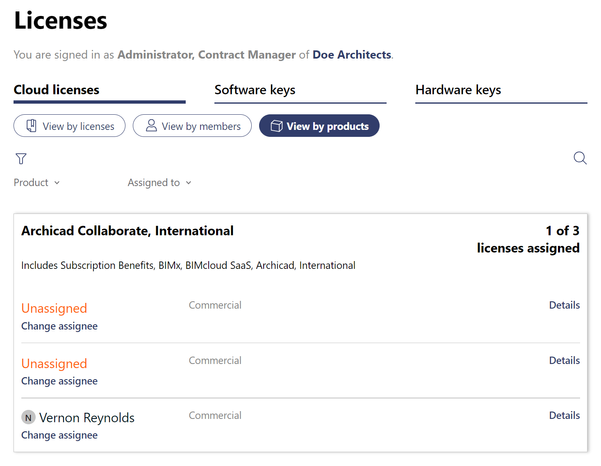Expand the Product filter dropdown
This screenshot has width=601, height=466.
click(x=37, y=182)
